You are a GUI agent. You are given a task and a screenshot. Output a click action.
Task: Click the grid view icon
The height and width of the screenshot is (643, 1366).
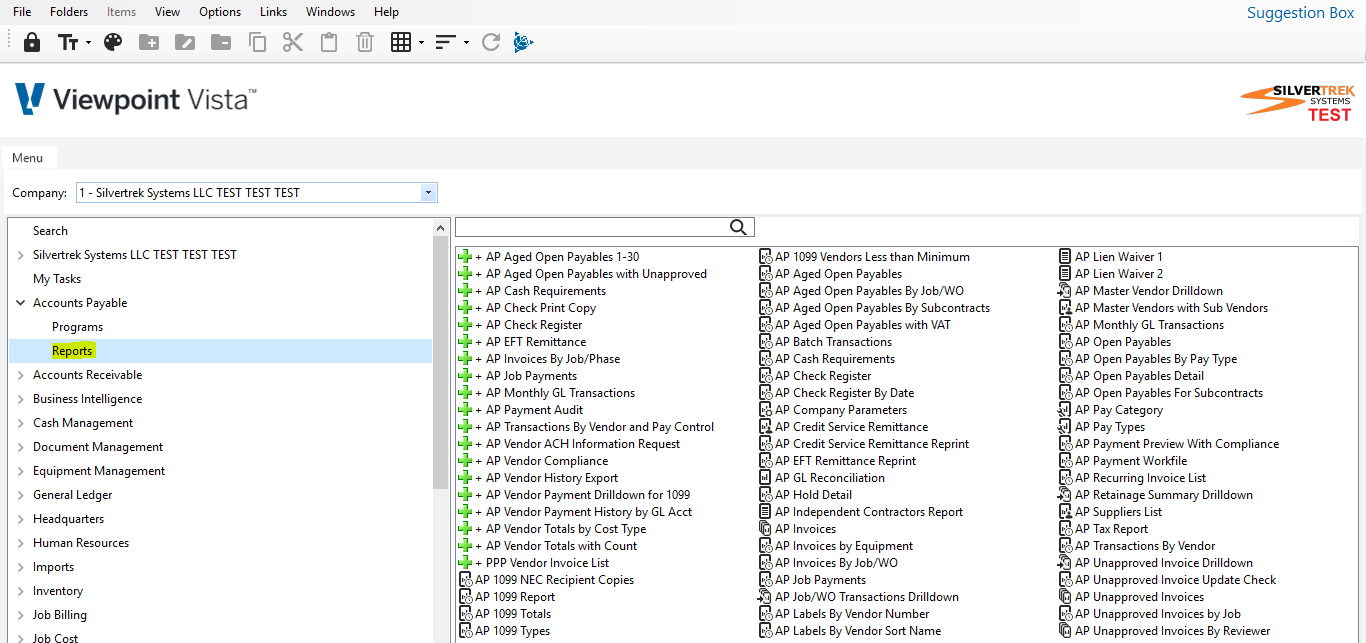click(401, 42)
